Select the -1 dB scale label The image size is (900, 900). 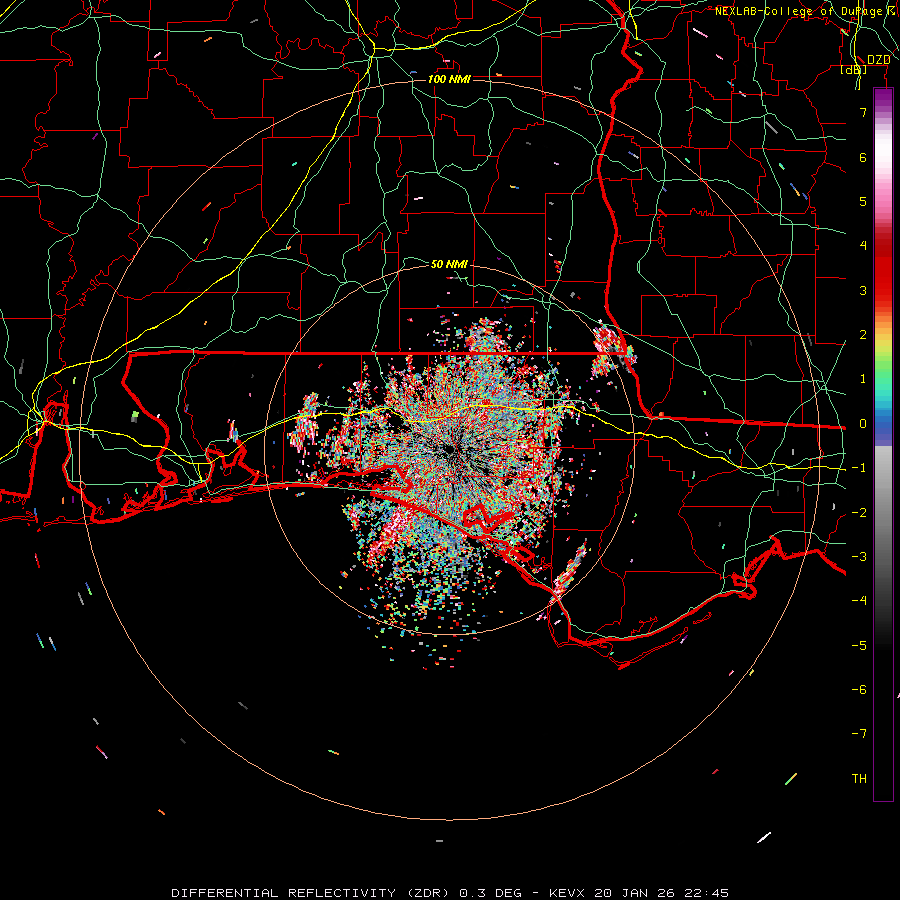pyautogui.click(x=859, y=468)
